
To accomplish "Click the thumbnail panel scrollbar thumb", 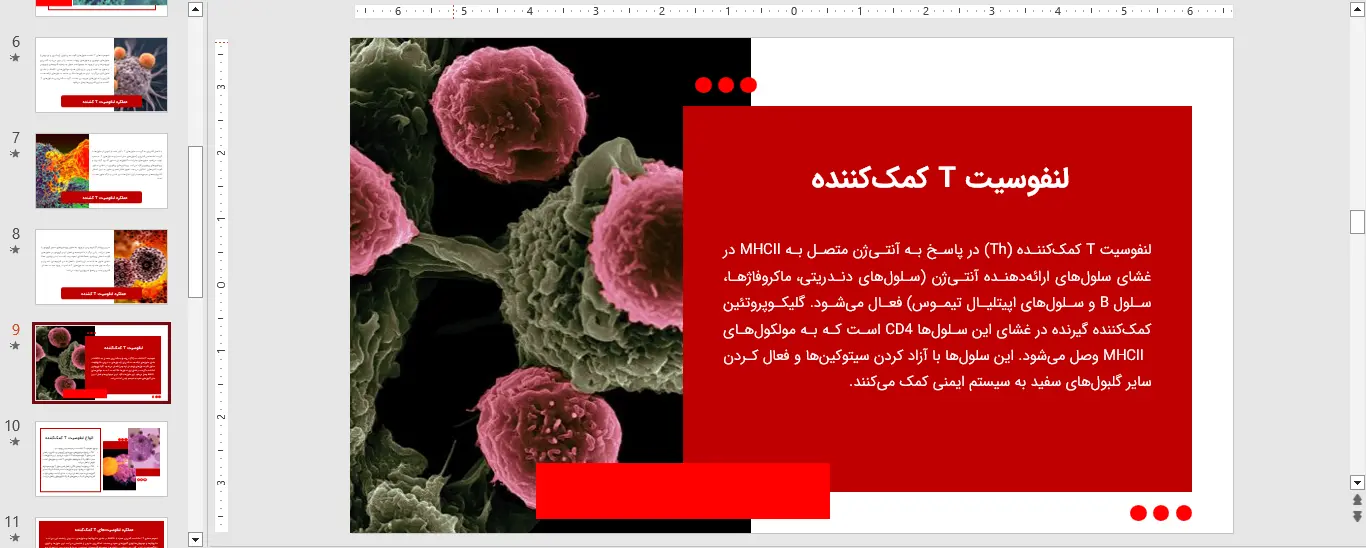I will point(195,221).
